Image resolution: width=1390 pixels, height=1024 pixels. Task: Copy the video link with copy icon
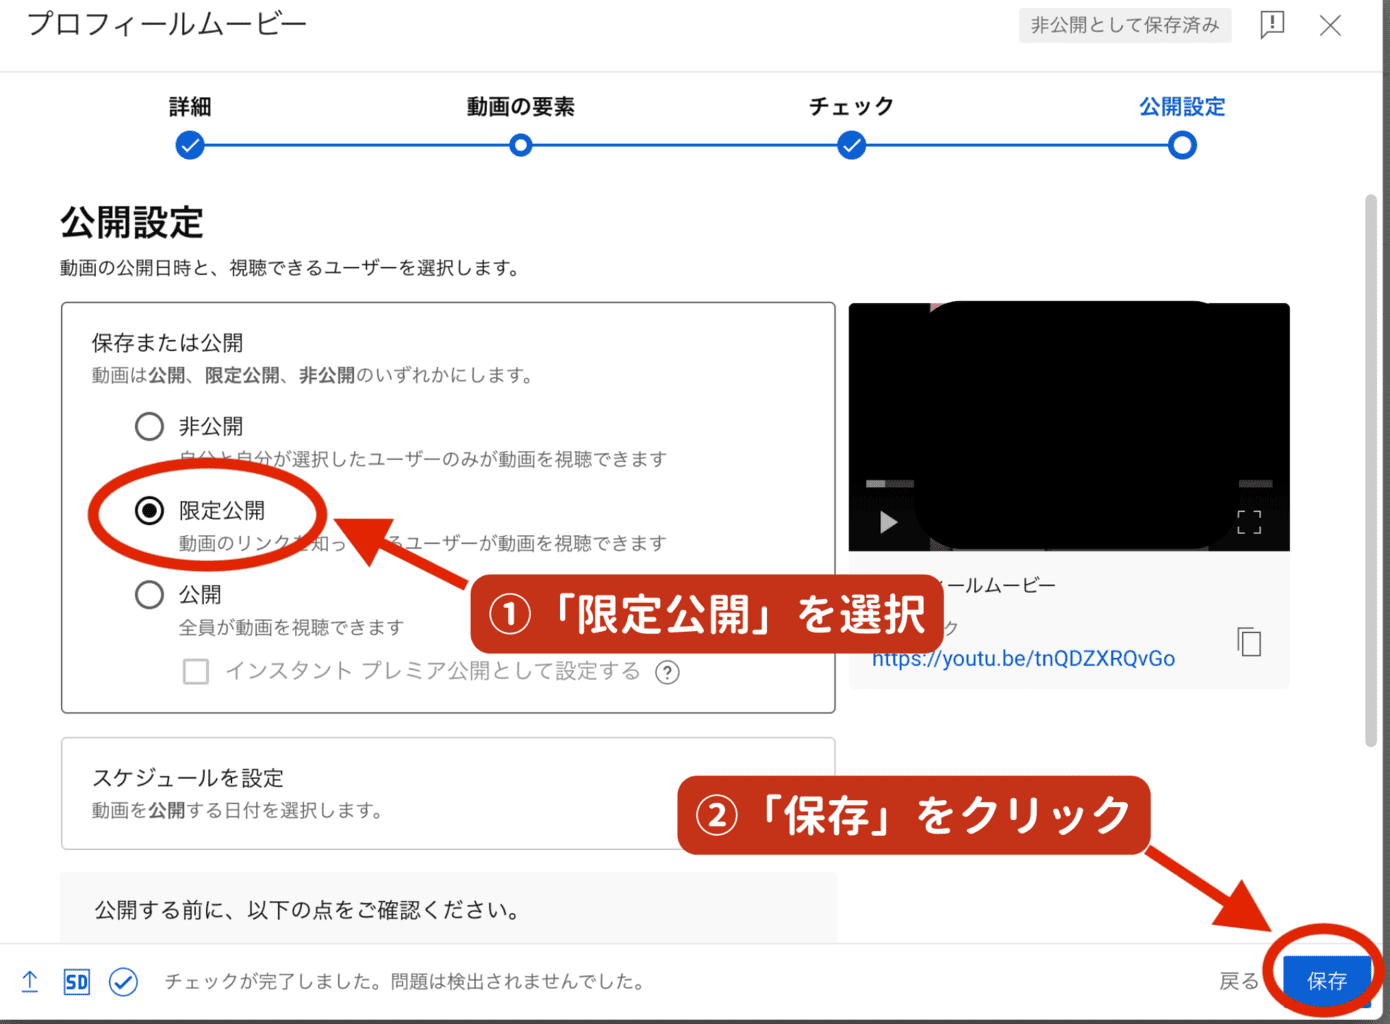[x=1249, y=642]
